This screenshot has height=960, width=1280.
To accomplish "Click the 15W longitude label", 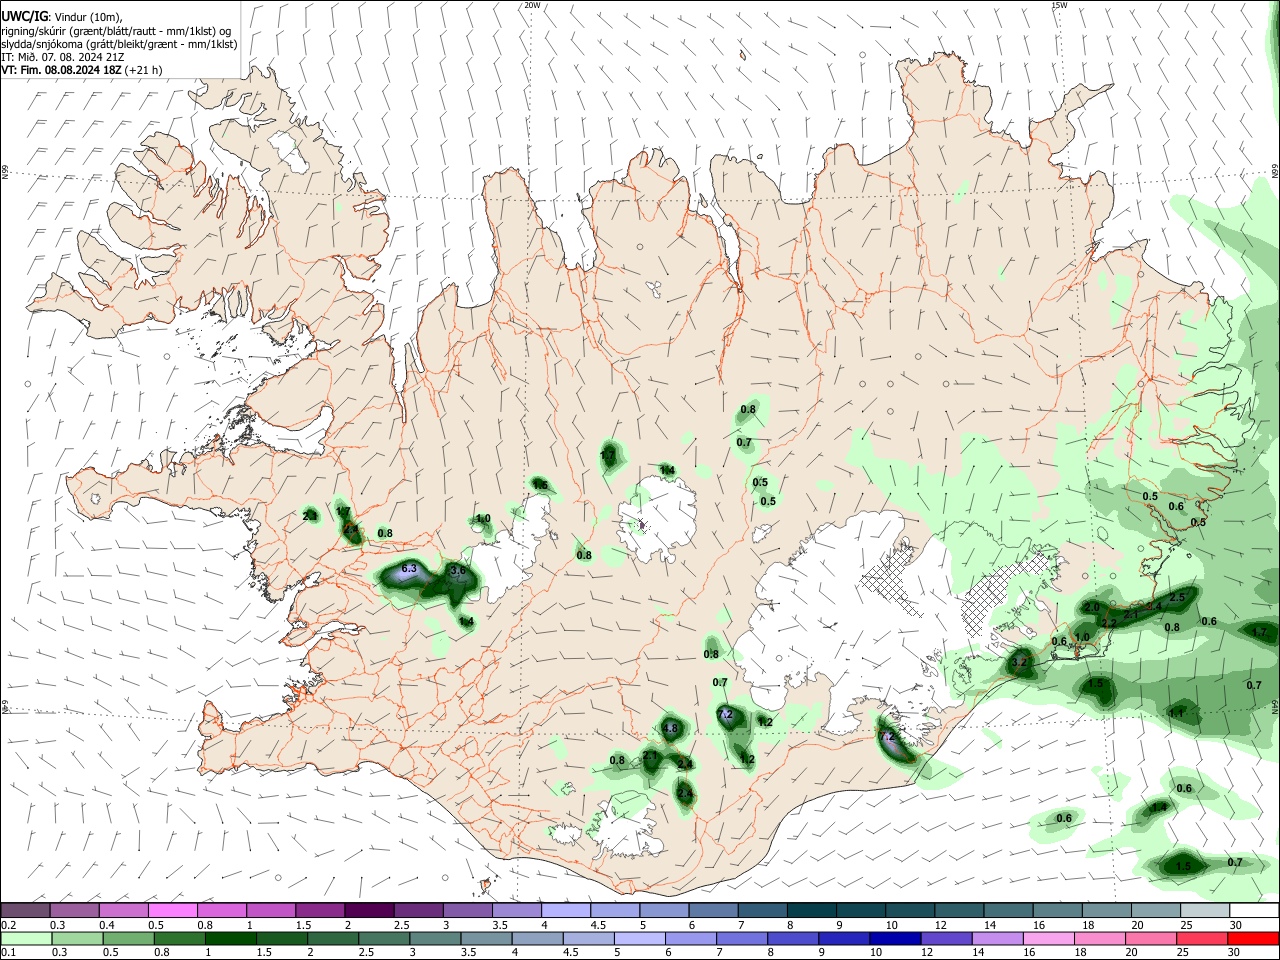I will click(1060, 5).
